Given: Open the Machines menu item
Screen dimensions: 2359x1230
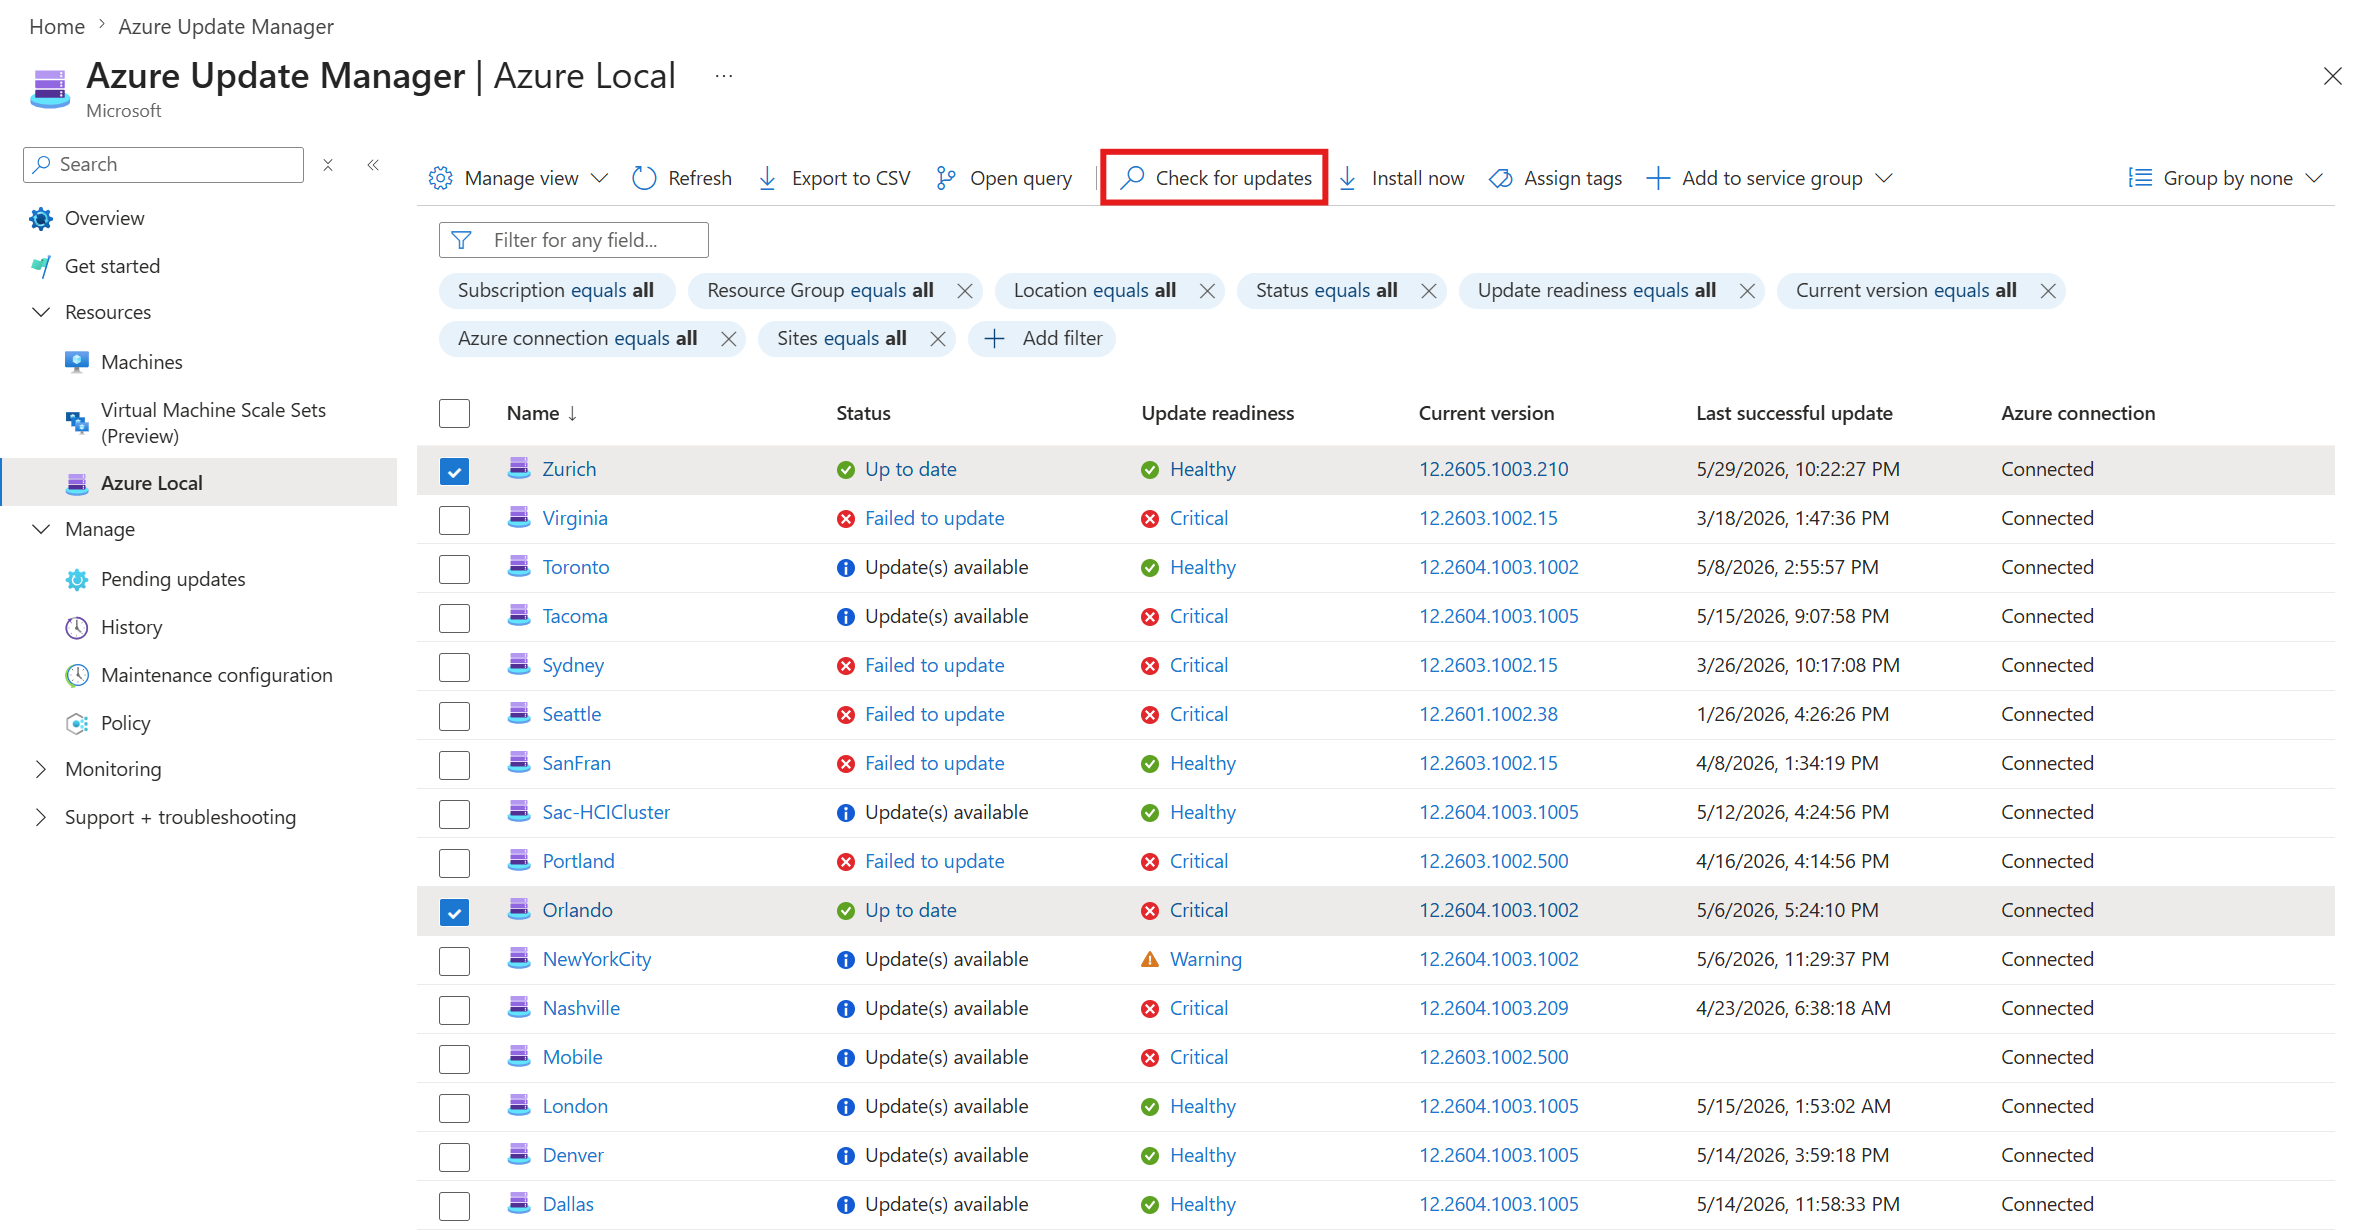Looking at the screenshot, I should click(x=142, y=362).
